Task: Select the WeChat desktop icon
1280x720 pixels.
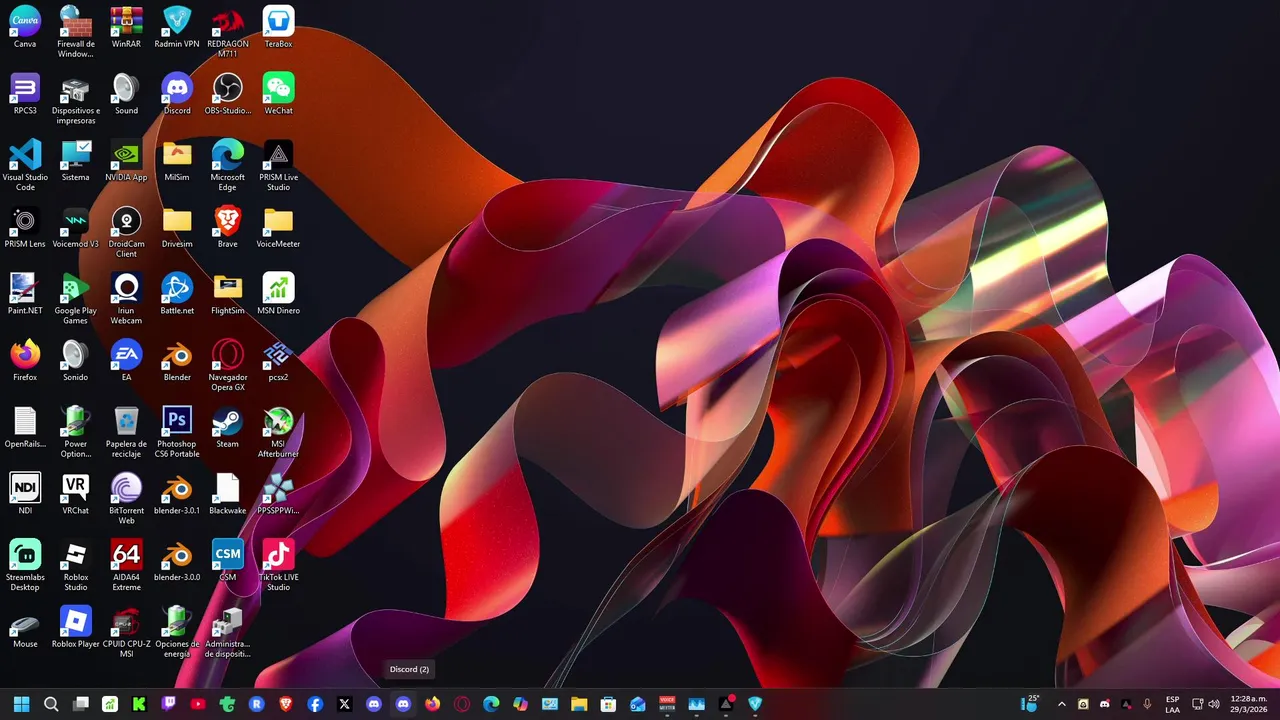Action: point(278,94)
